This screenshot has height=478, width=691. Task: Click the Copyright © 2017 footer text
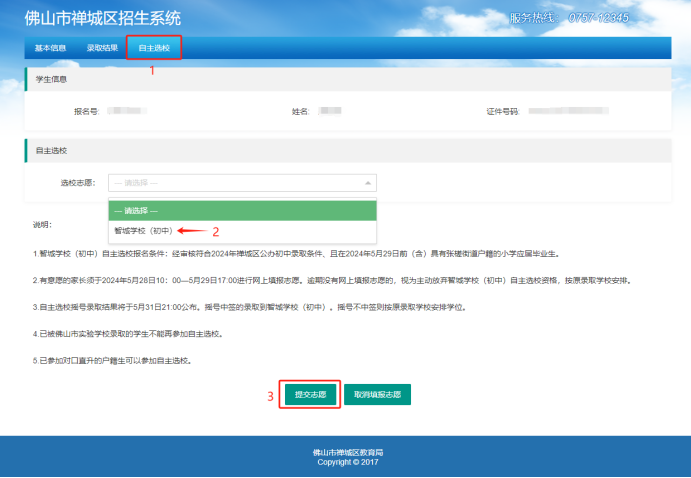coord(345,462)
